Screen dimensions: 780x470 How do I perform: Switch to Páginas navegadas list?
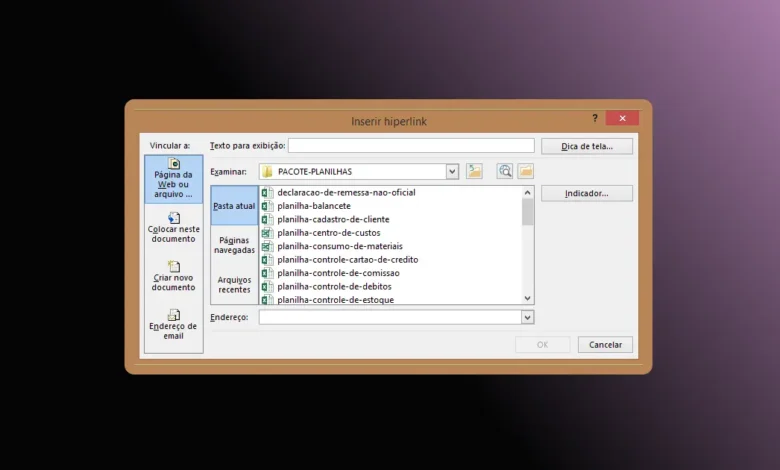(x=234, y=245)
